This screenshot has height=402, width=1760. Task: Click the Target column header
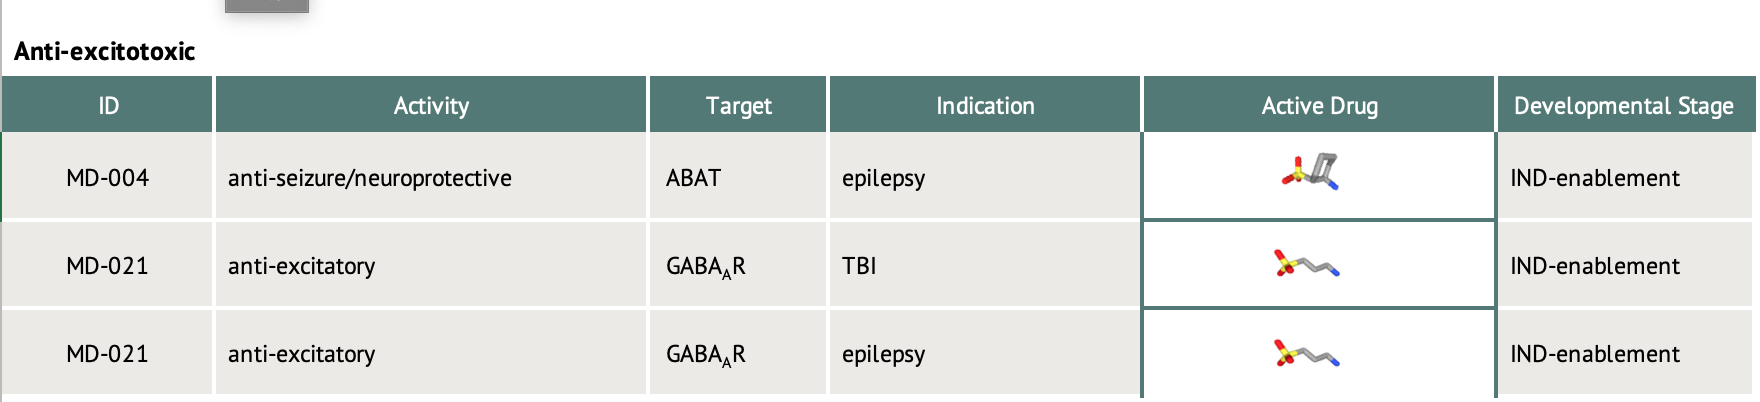738,105
